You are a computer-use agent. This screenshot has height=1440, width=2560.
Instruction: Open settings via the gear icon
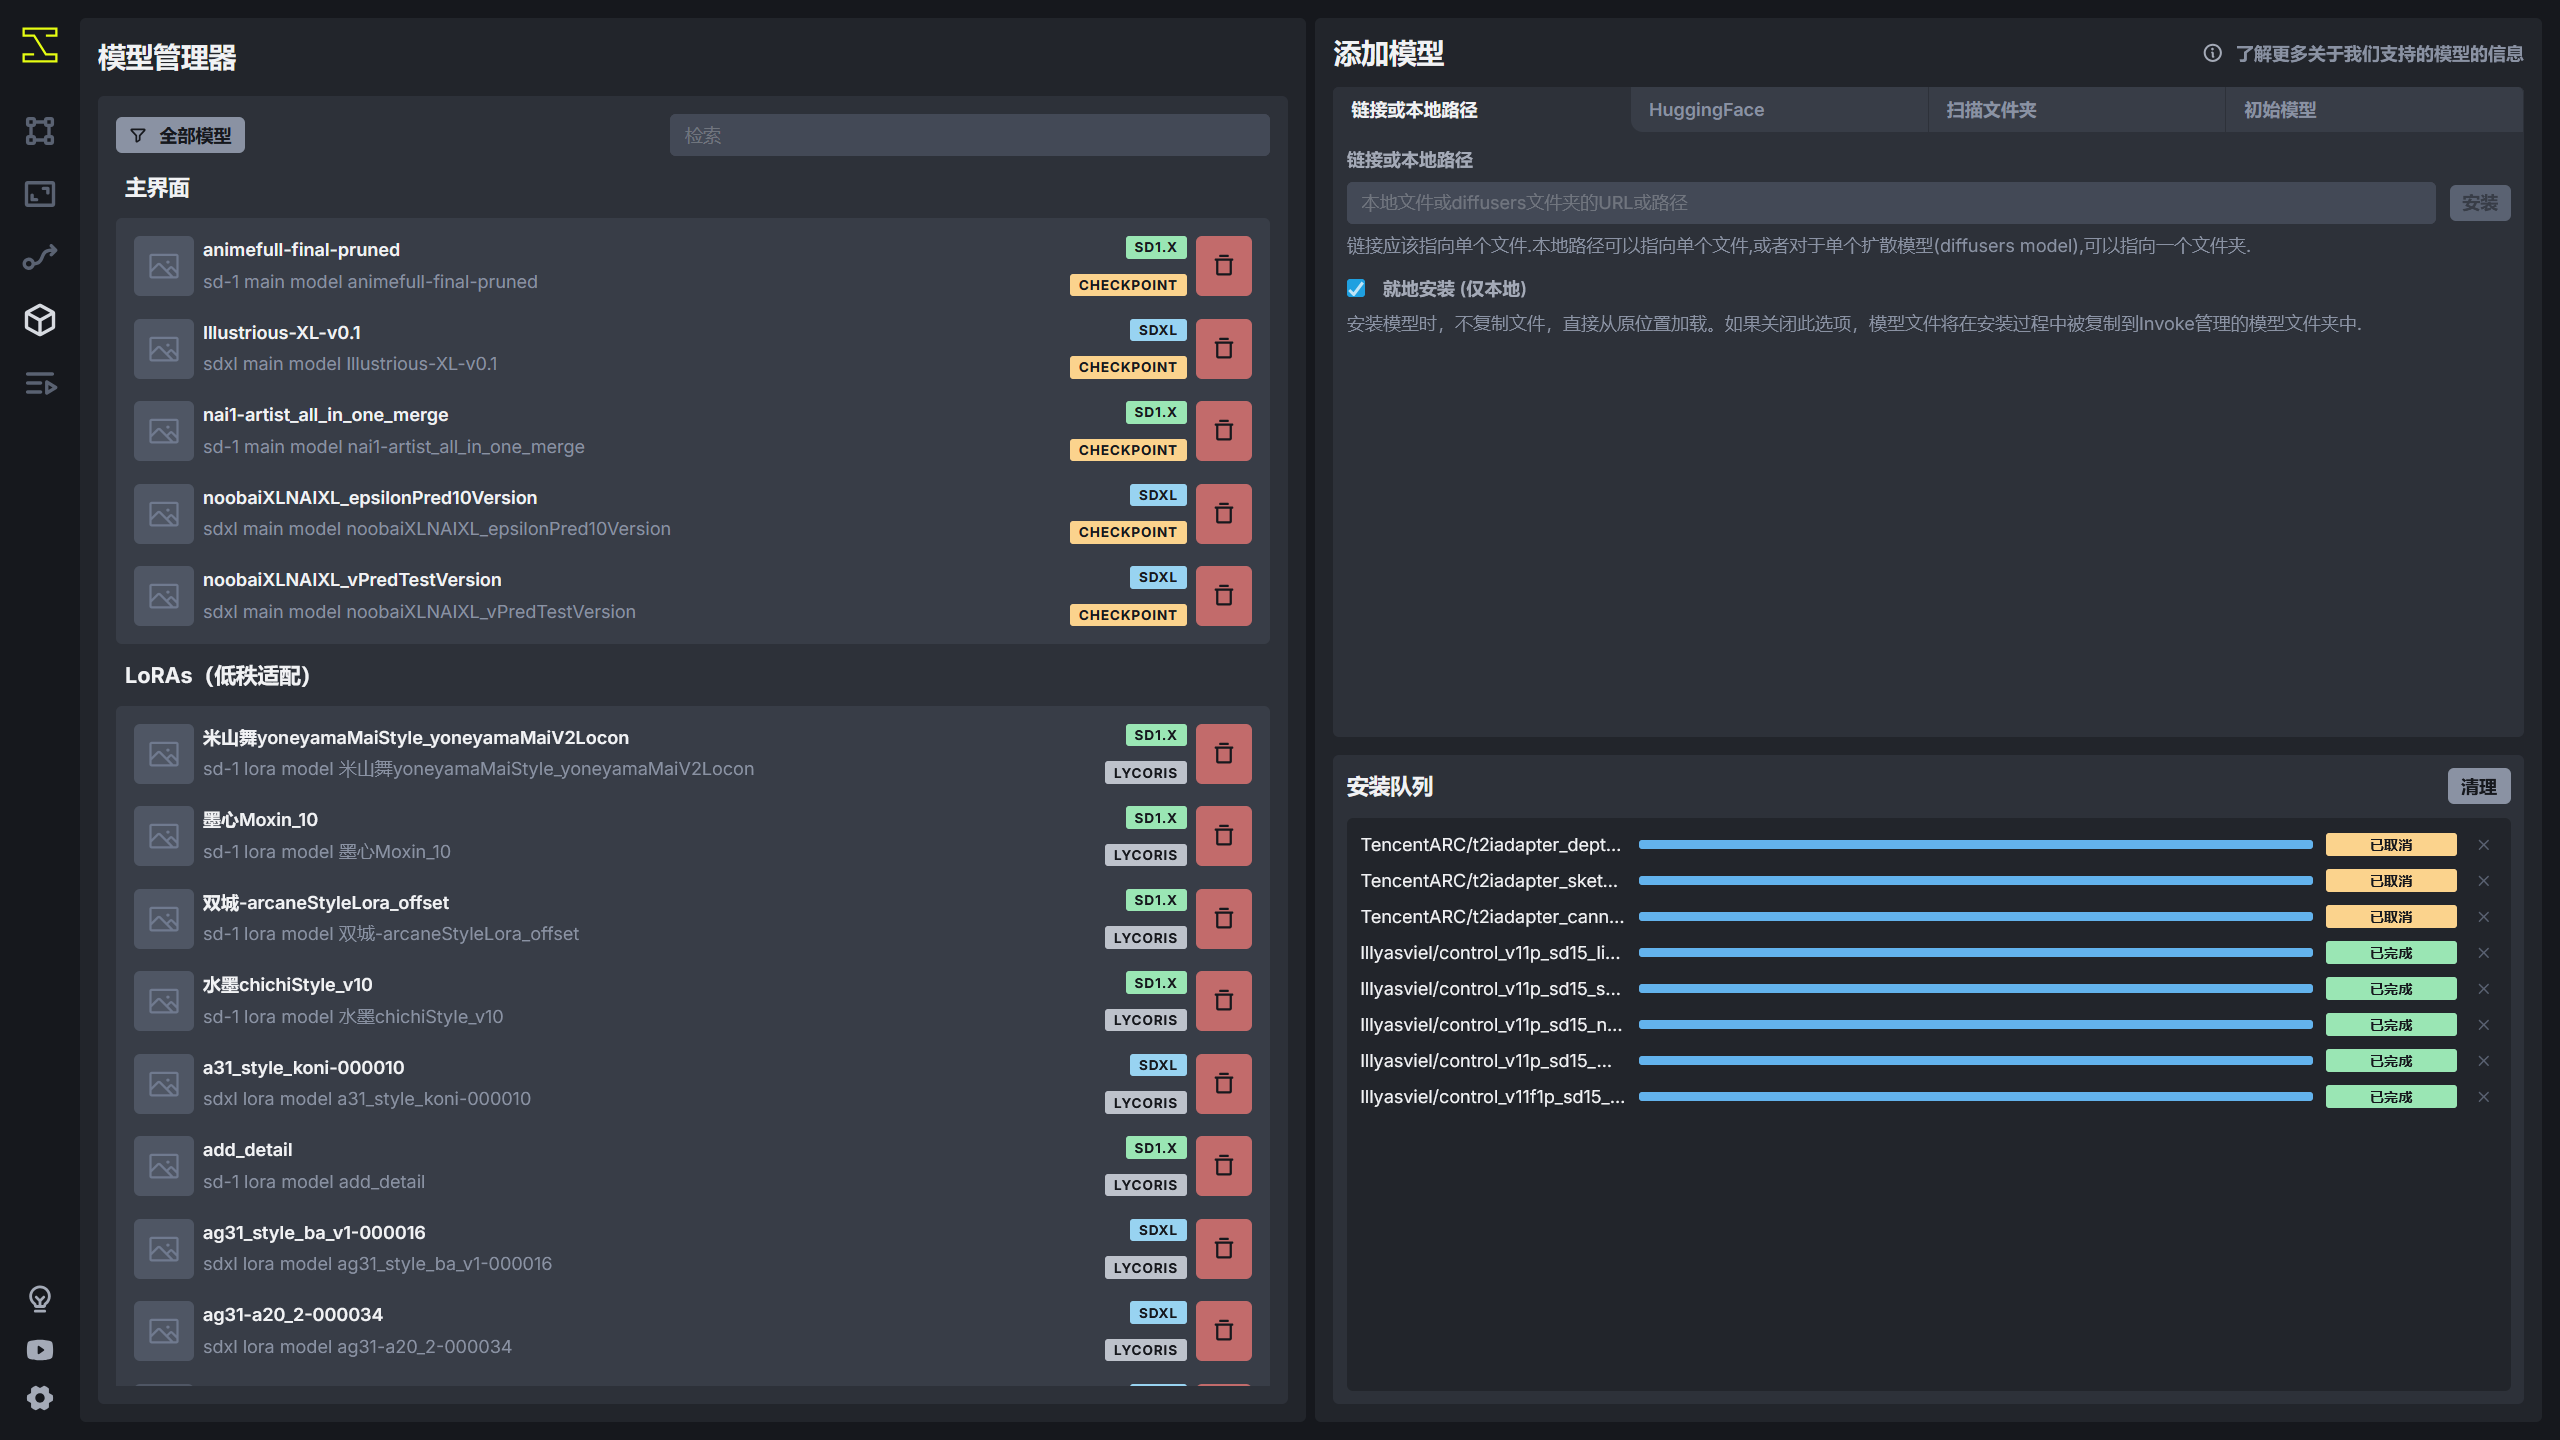click(x=39, y=1398)
